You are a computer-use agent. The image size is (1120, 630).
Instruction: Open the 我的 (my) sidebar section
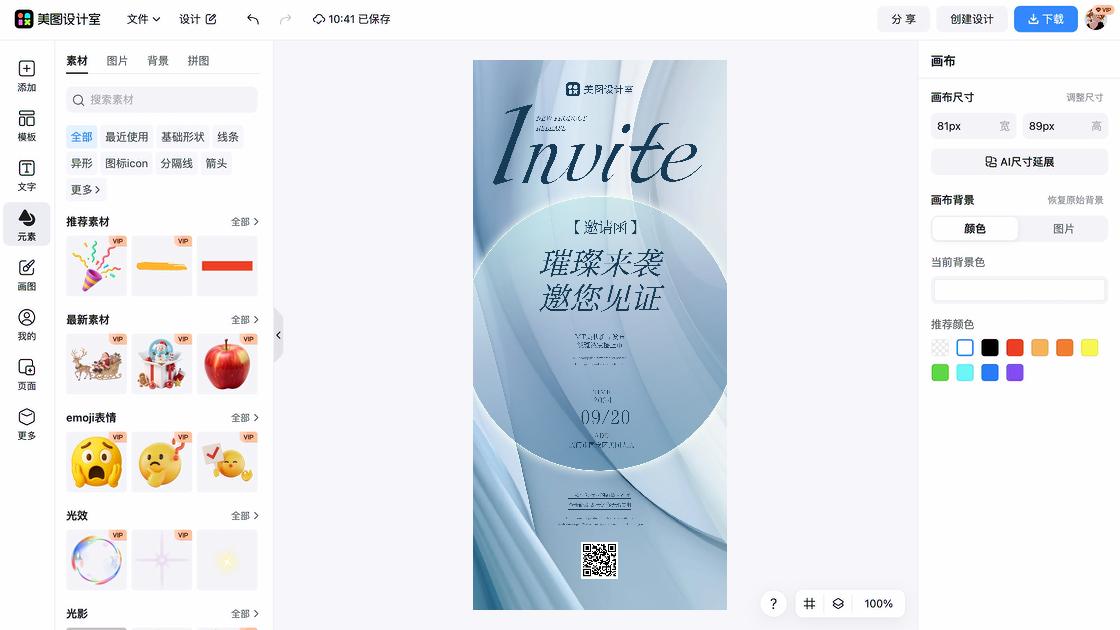(26, 324)
